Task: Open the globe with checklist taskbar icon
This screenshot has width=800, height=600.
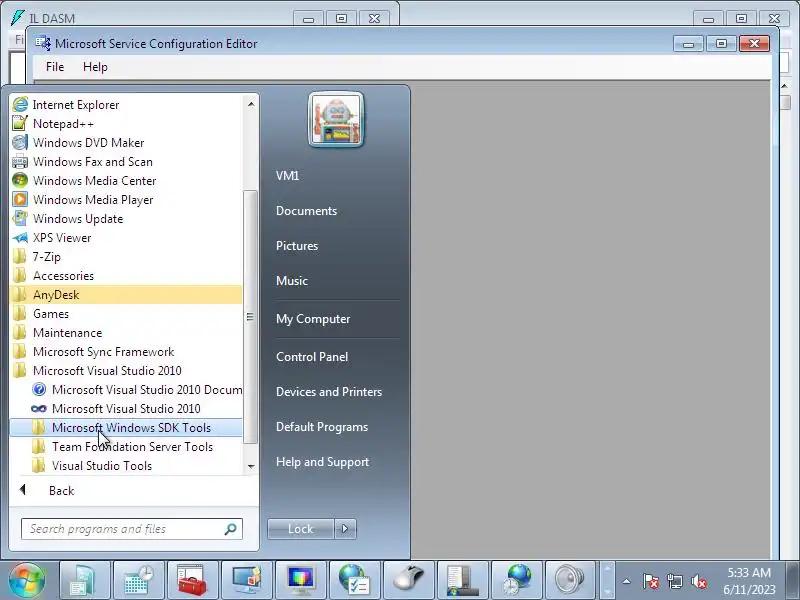Action: (355, 580)
